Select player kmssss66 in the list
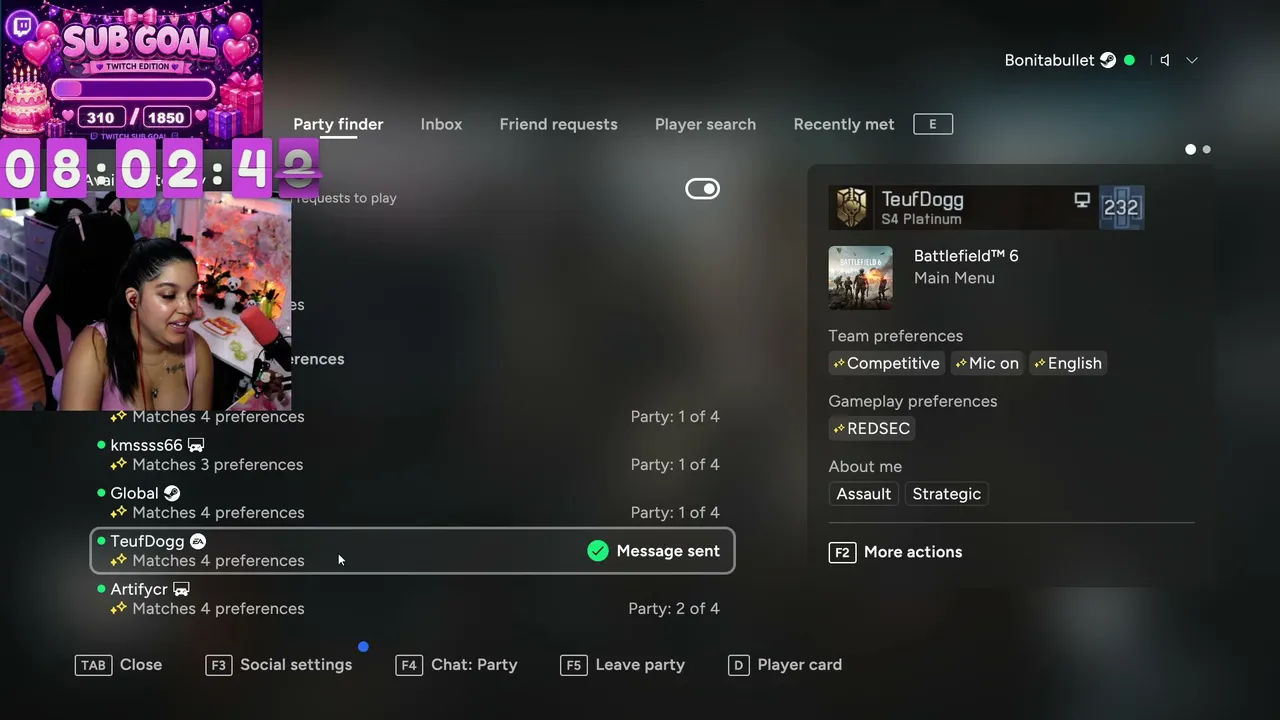 (x=410, y=455)
